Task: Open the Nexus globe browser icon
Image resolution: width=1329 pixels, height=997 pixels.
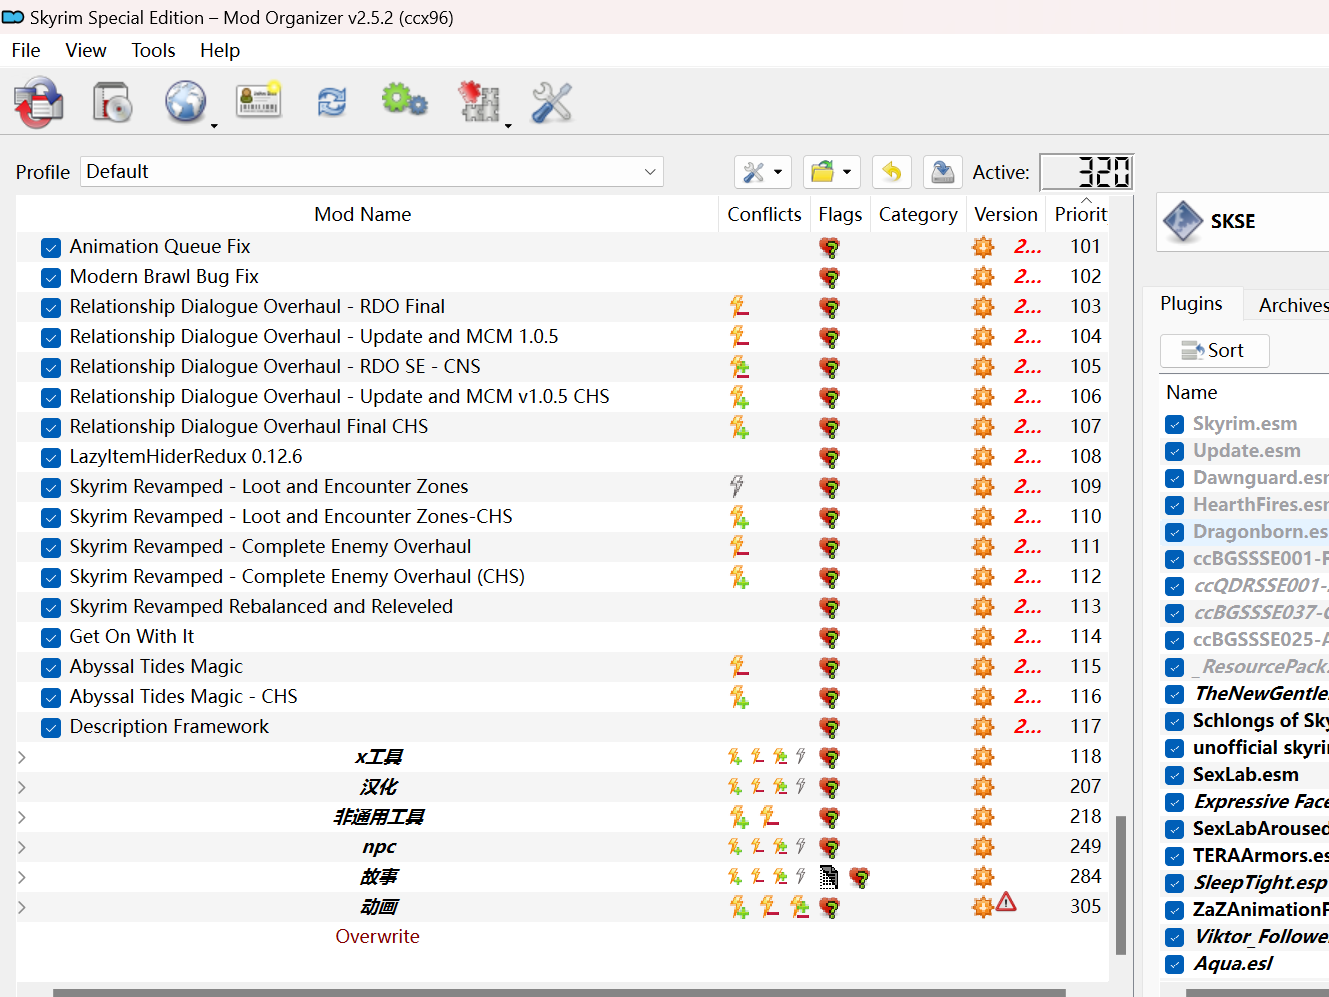Action: (x=186, y=103)
